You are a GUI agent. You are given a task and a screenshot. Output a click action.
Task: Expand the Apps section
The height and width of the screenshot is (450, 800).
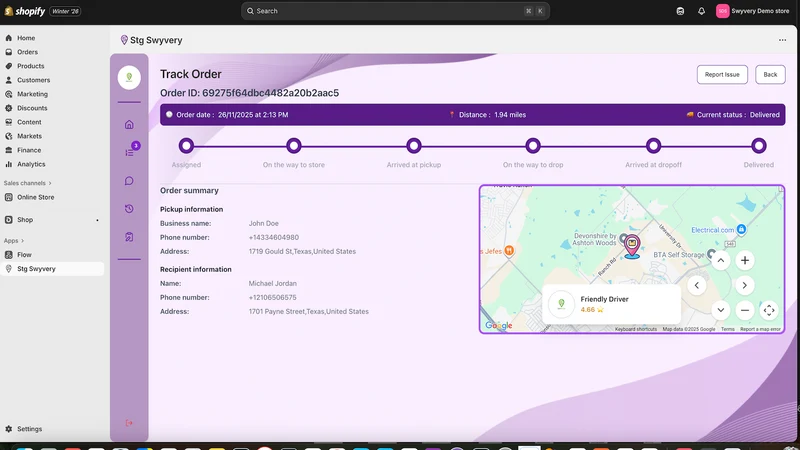(x=14, y=241)
